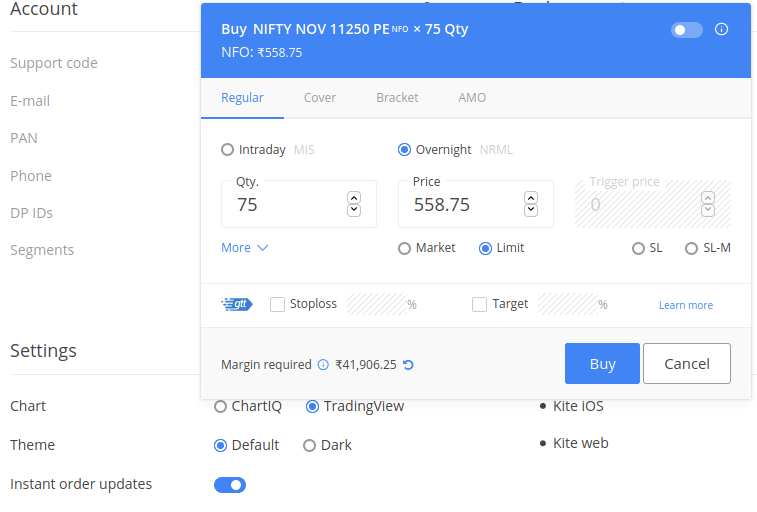Click the PAN label
This screenshot has width=757, height=512.
24,138
